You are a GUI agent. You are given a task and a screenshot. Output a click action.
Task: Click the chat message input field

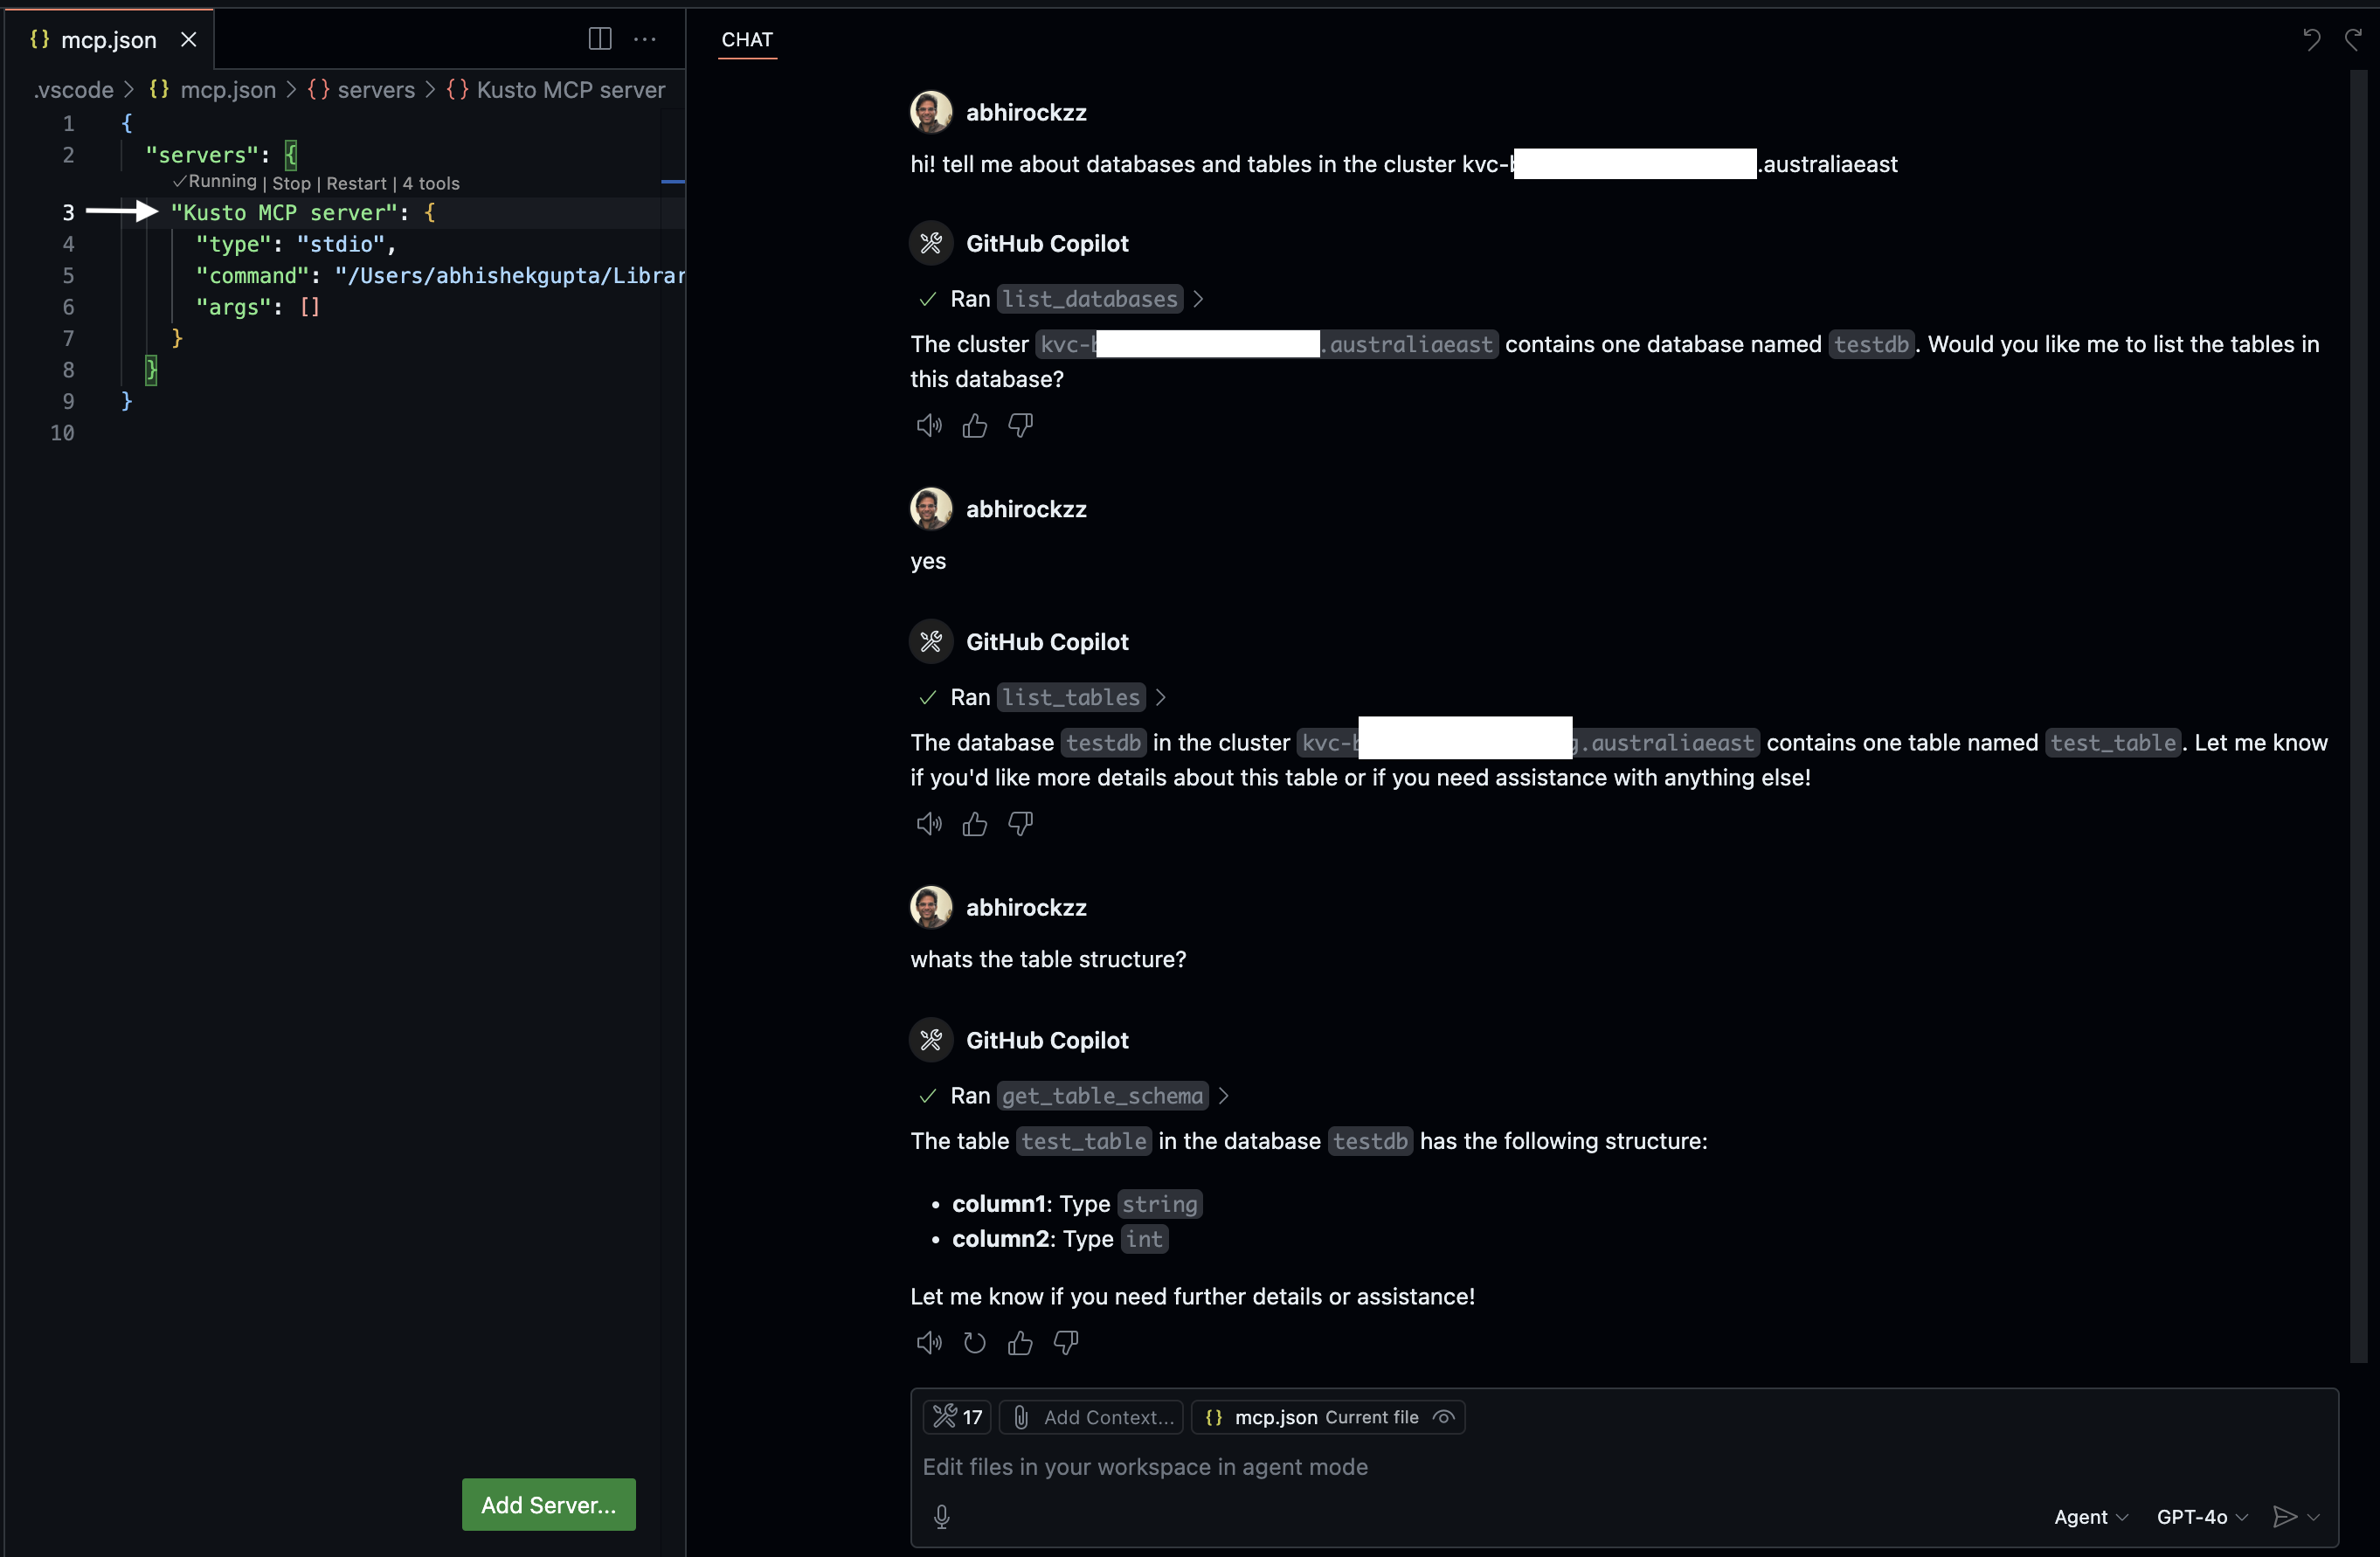[x=1400, y=1467]
